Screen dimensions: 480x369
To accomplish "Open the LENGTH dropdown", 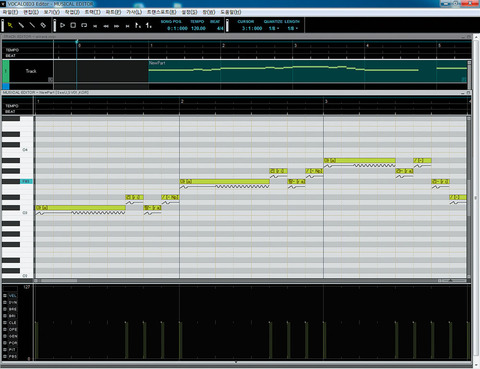I will [x=293, y=29].
